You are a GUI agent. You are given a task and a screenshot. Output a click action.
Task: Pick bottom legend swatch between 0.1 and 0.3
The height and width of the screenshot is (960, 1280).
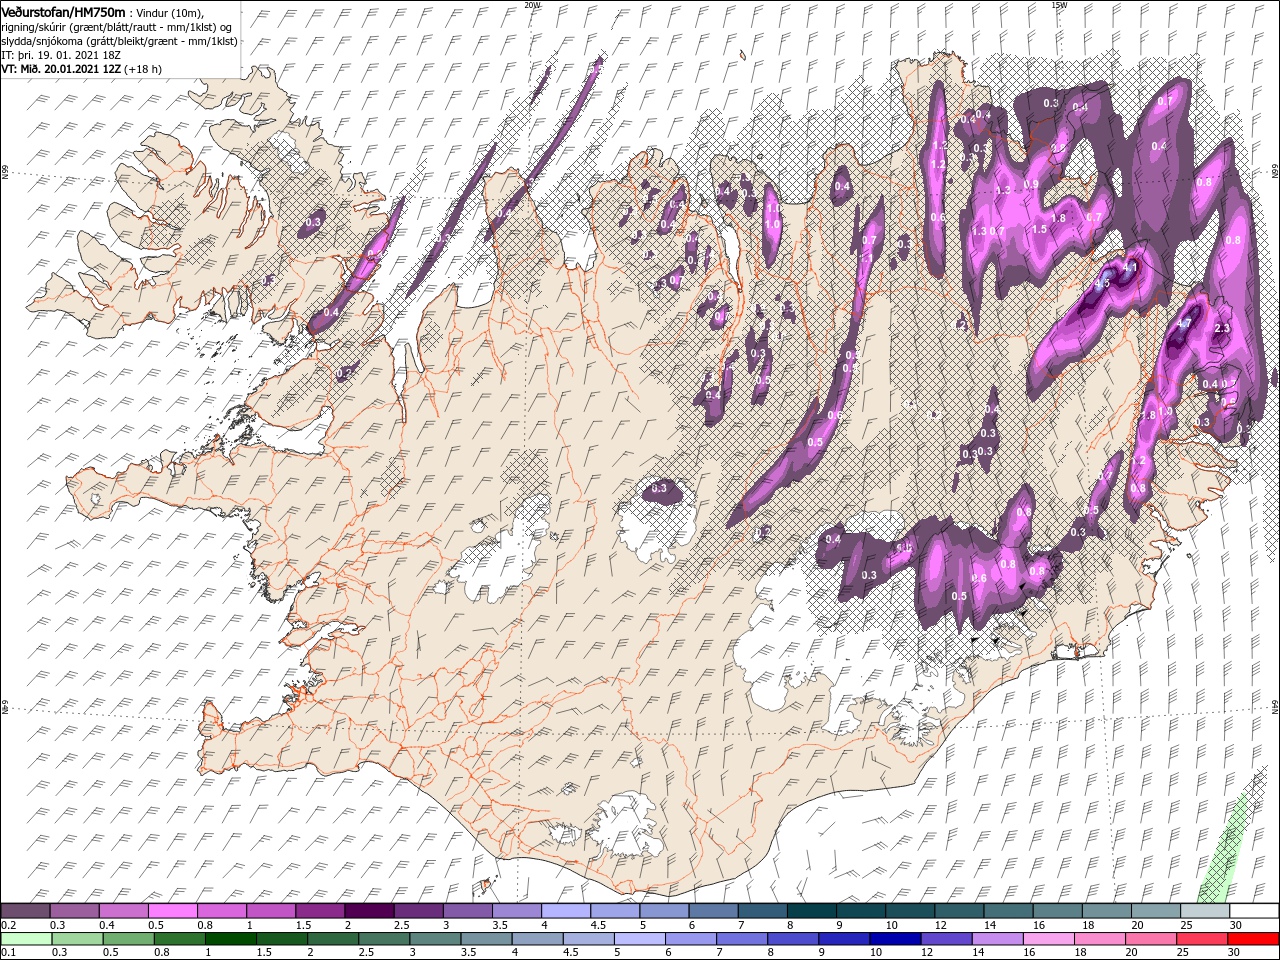pyautogui.click(x=26, y=939)
